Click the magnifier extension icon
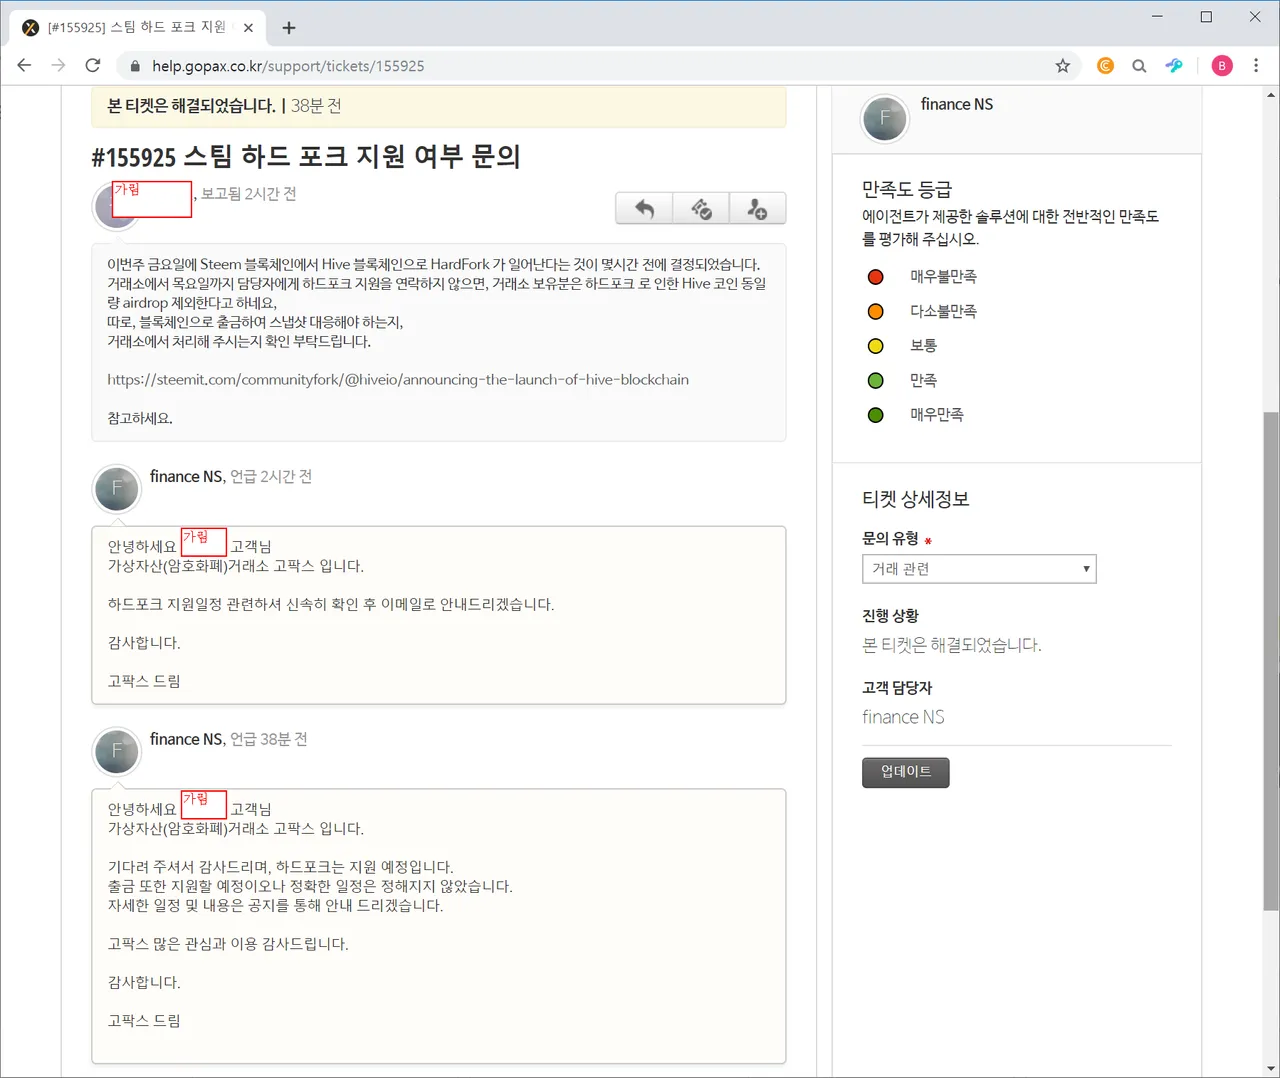 pos(1139,66)
